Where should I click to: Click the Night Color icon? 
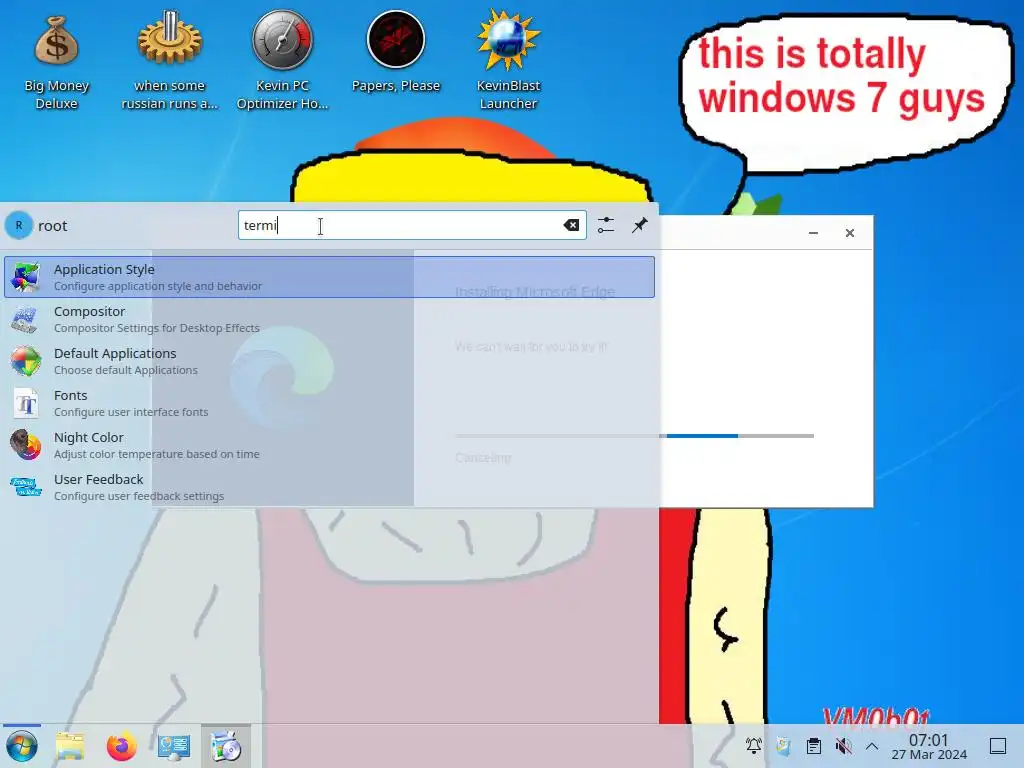(x=25, y=445)
